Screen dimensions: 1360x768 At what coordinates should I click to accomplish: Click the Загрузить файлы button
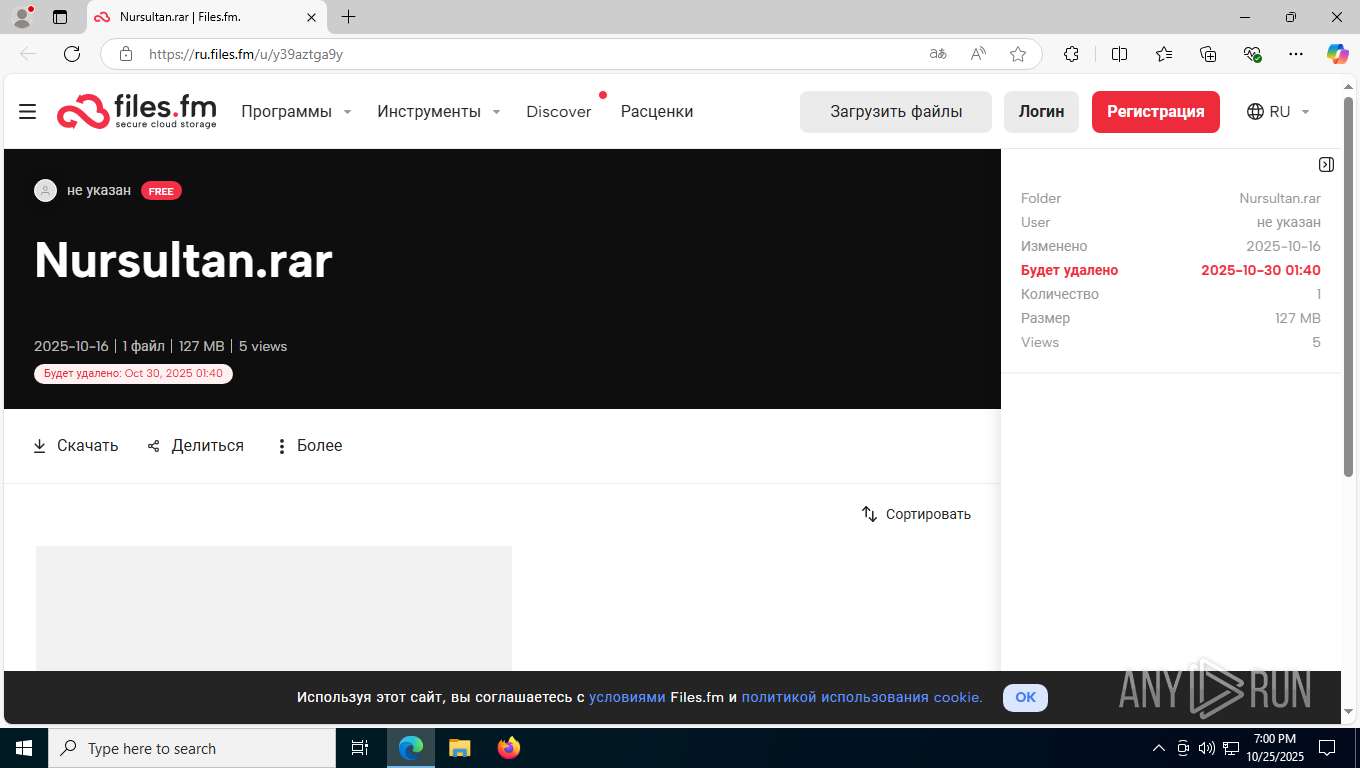click(x=896, y=112)
